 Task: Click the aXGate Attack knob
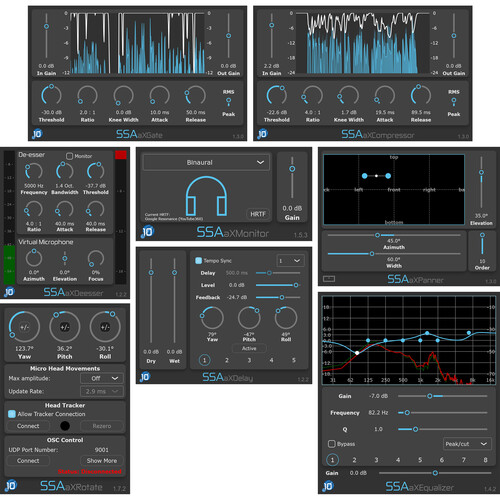(159, 96)
